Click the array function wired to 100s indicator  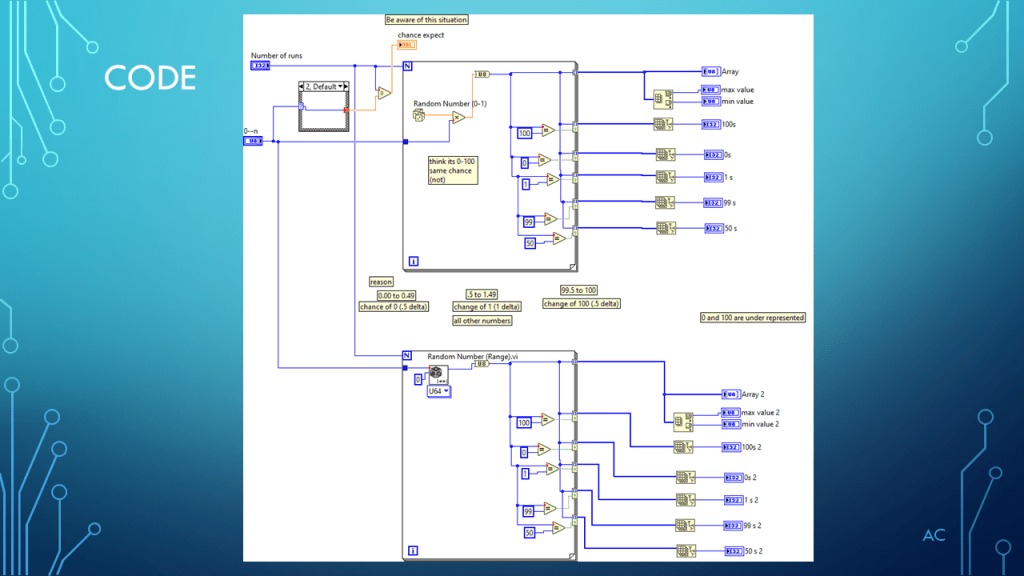click(661, 124)
